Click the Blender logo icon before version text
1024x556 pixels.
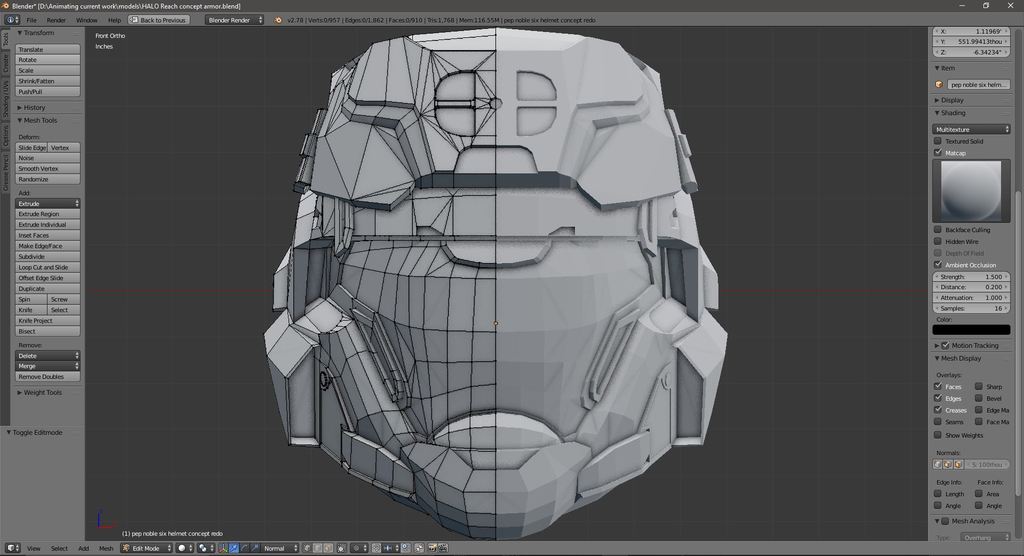(x=278, y=19)
